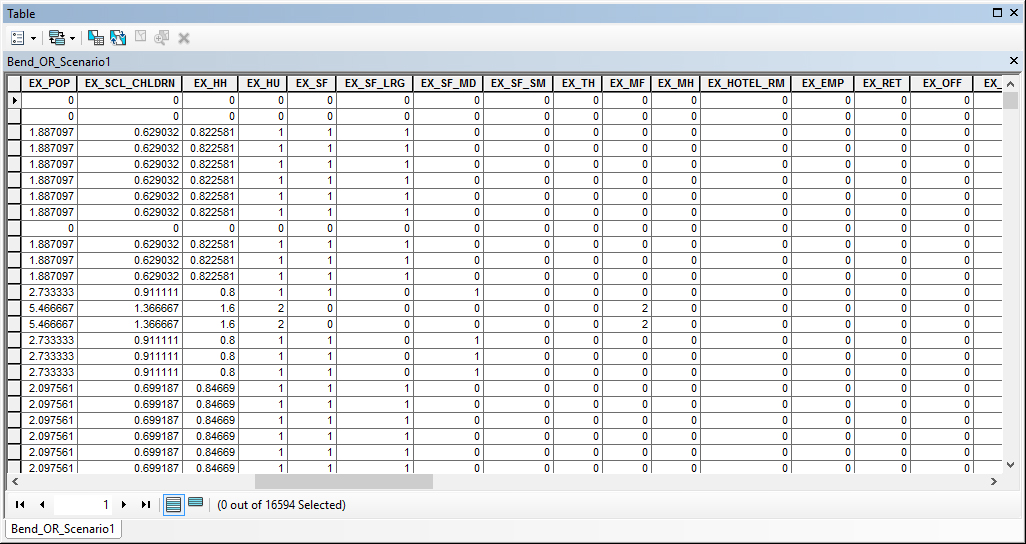
Task: Click the Switch Selection icon
Action: 118,38
